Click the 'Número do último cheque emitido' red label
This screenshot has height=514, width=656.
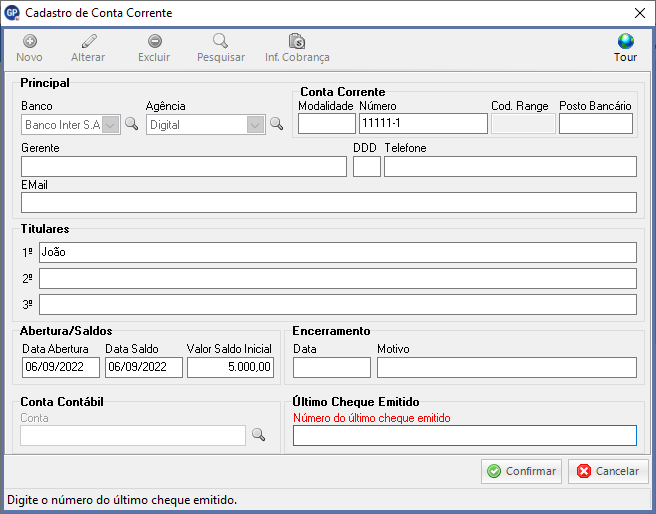[372, 418]
